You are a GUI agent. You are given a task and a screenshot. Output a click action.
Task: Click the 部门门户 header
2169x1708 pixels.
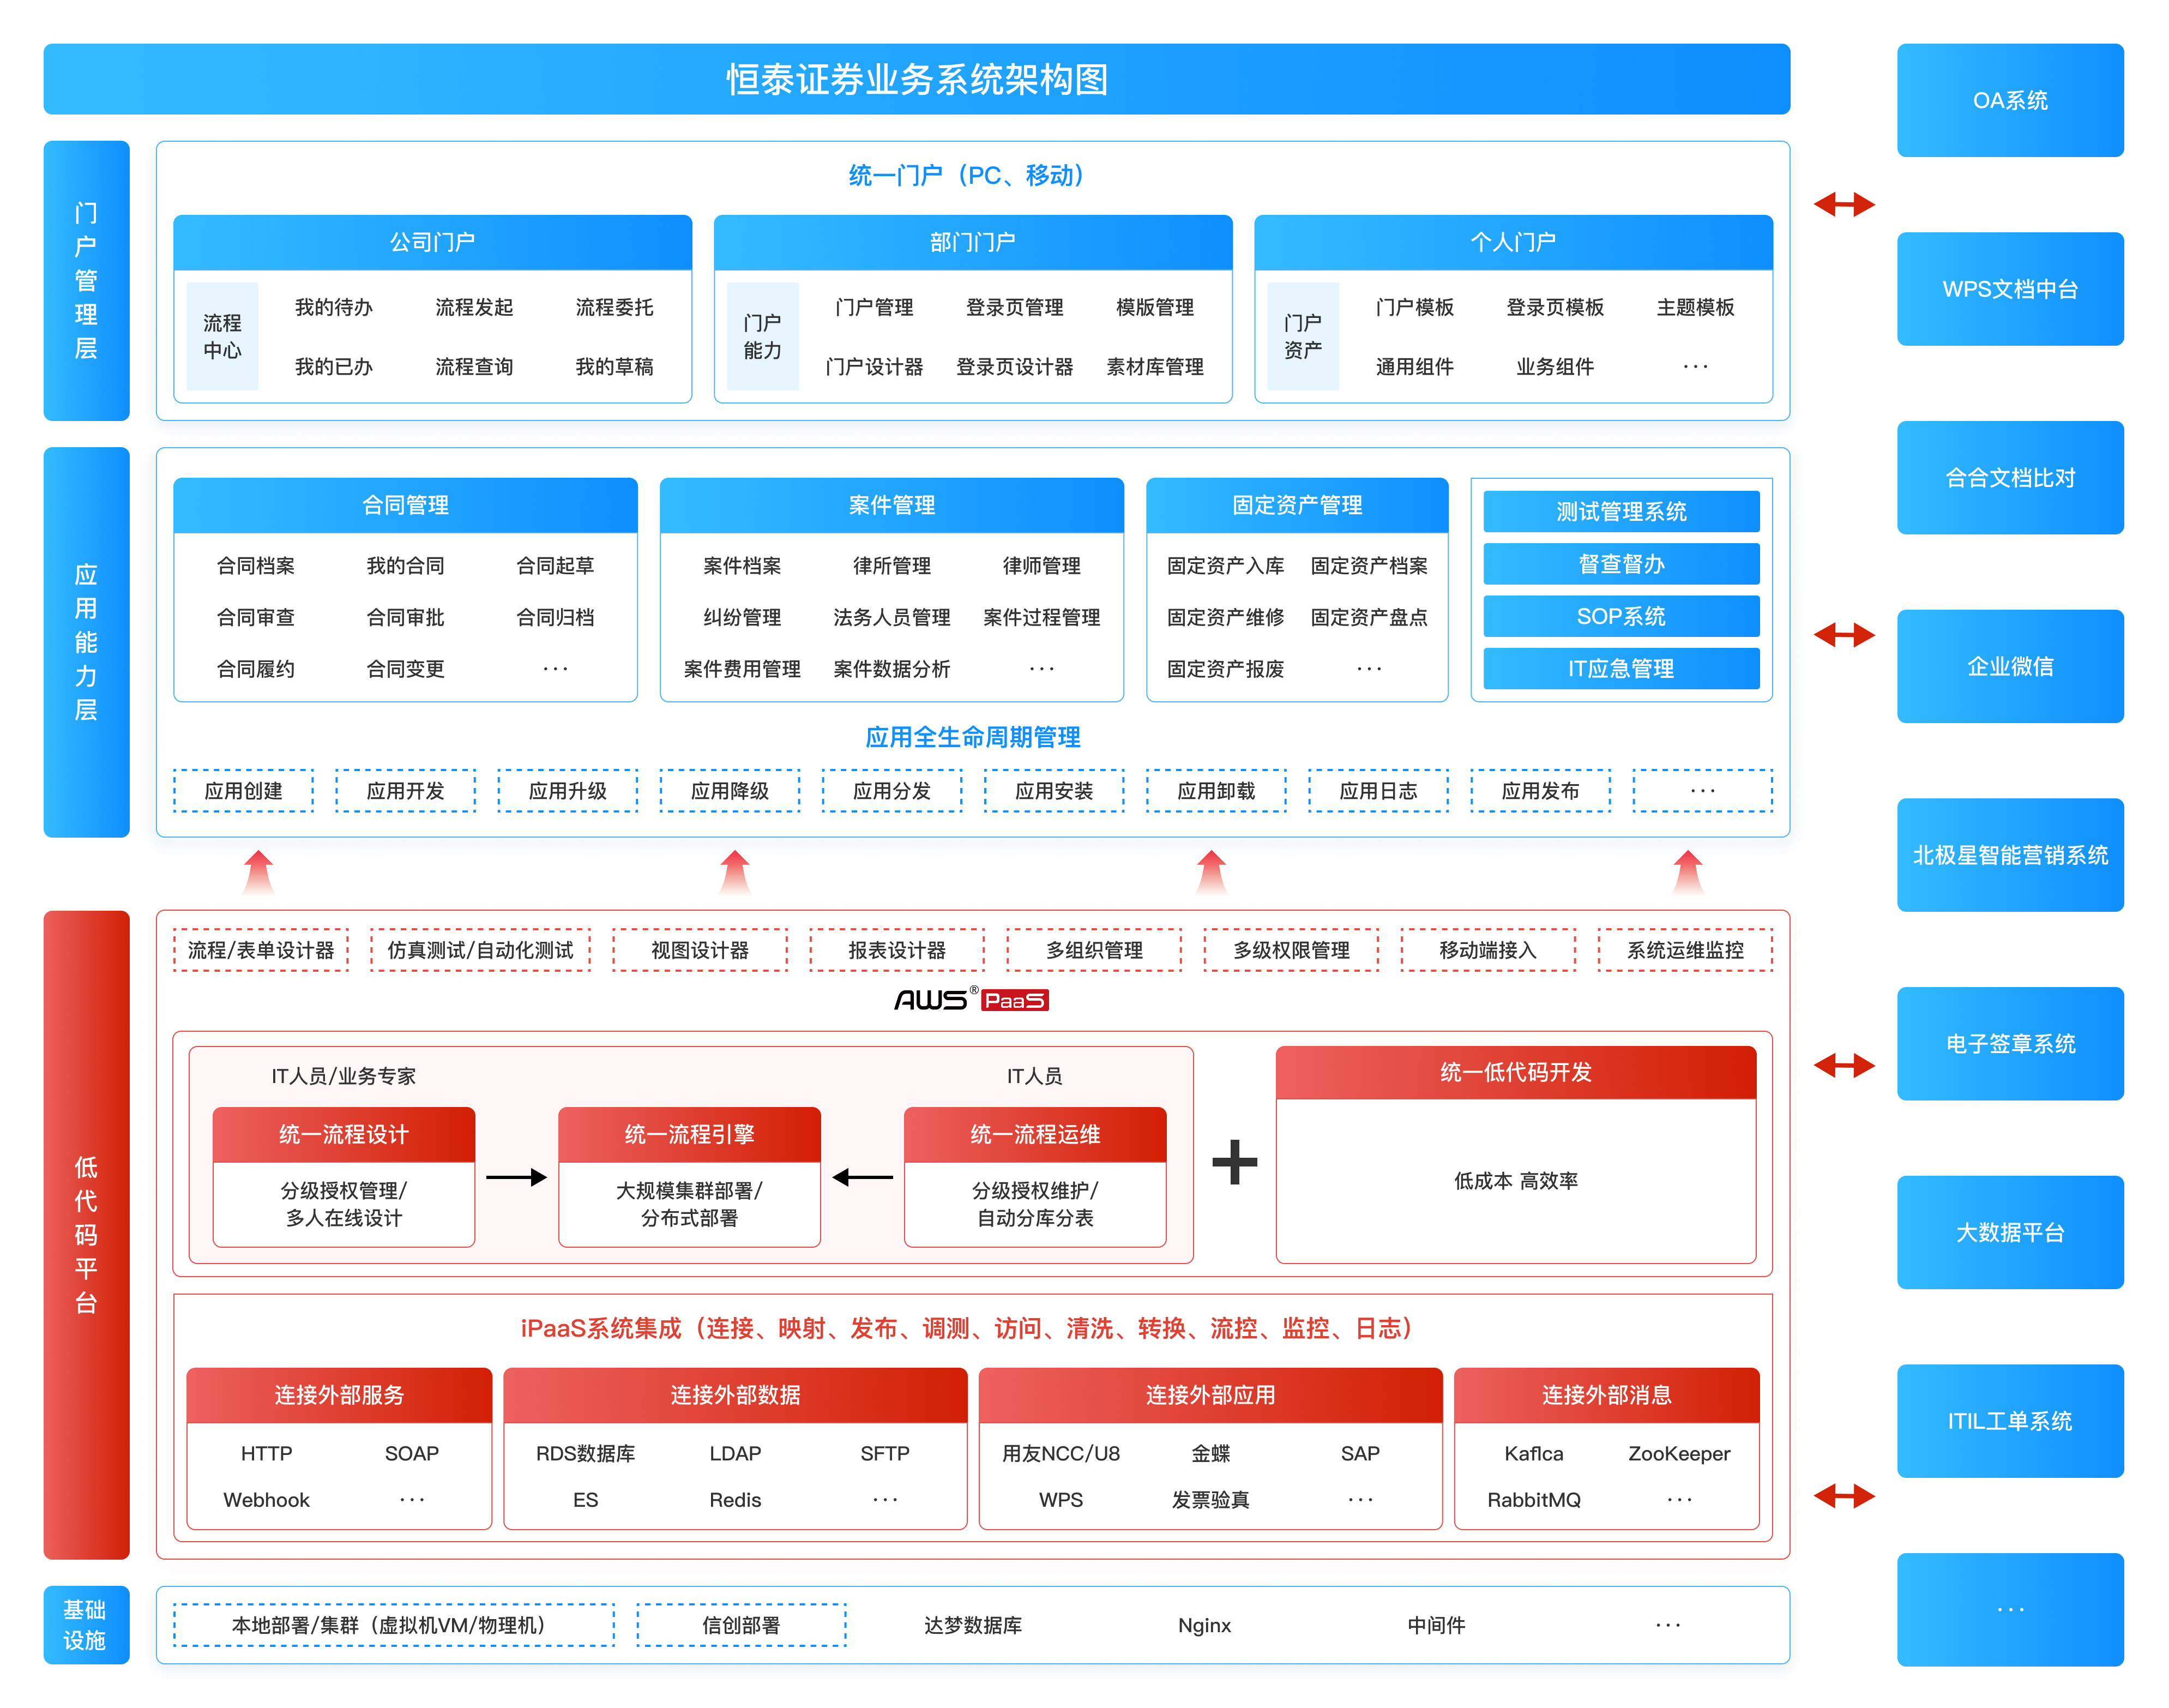(972, 242)
